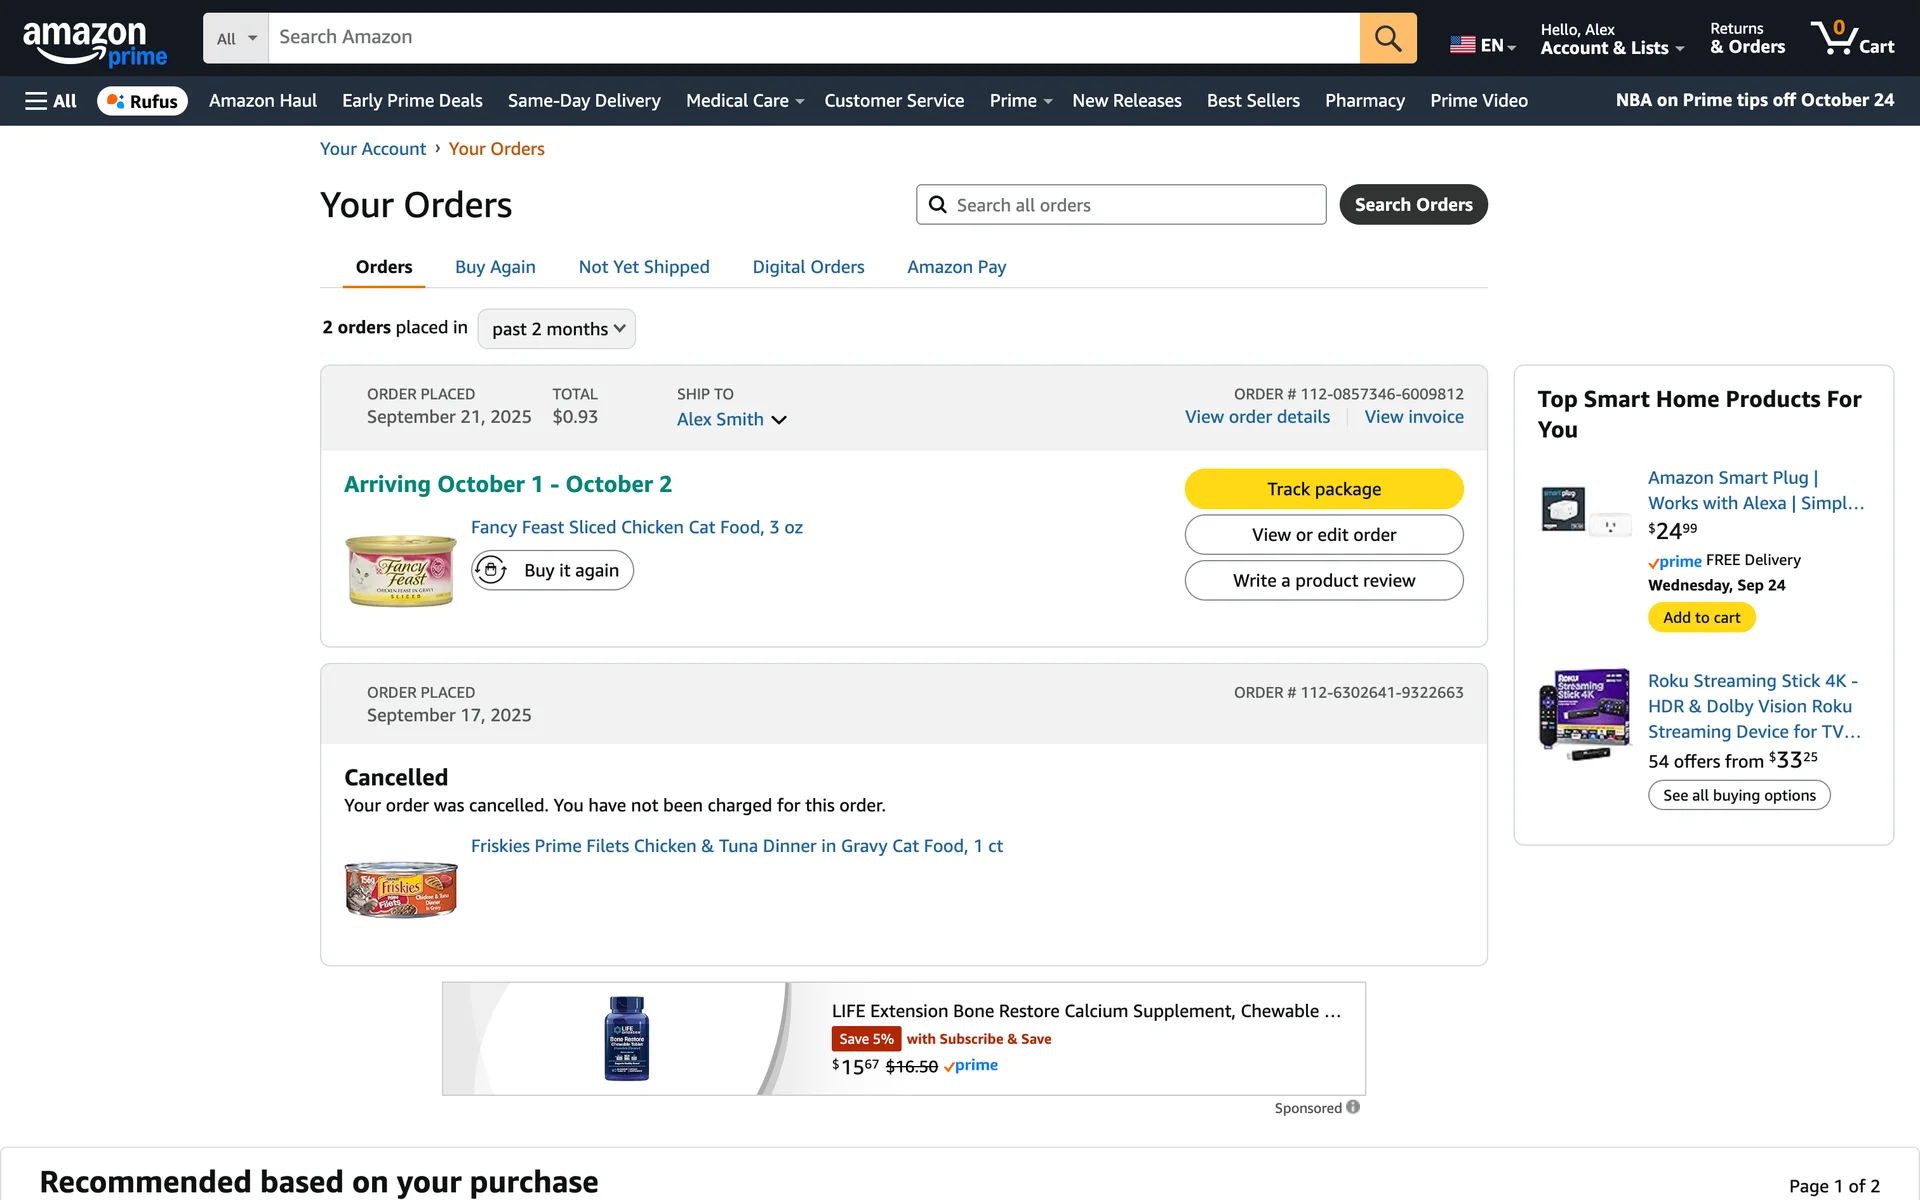Expand the Alex Smith ship-to details
The height and width of the screenshot is (1200, 1920).
[731, 419]
